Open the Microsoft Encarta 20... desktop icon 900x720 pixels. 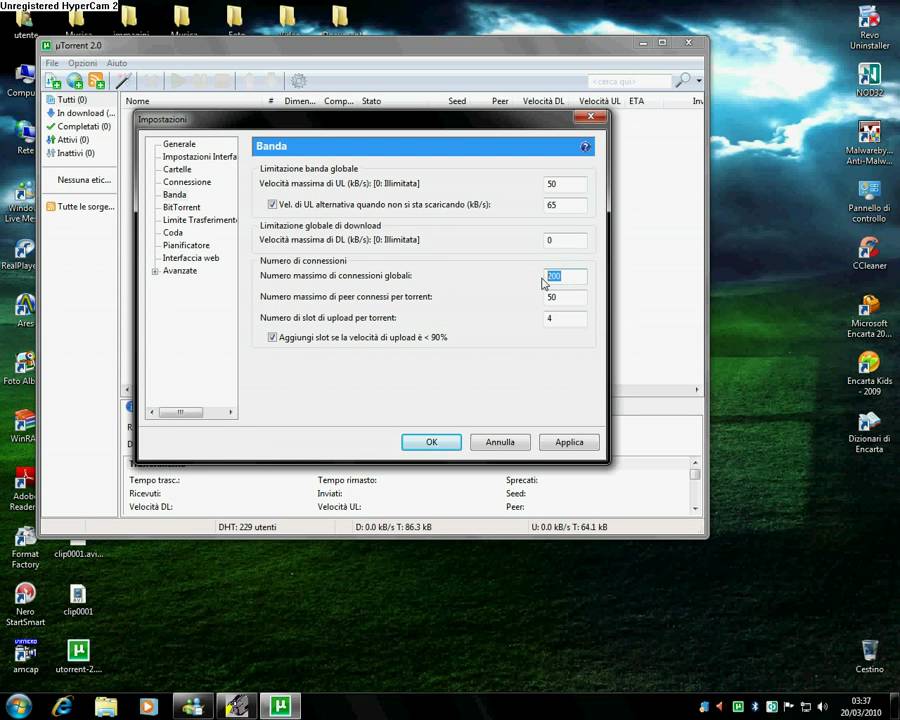click(x=869, y=316)
